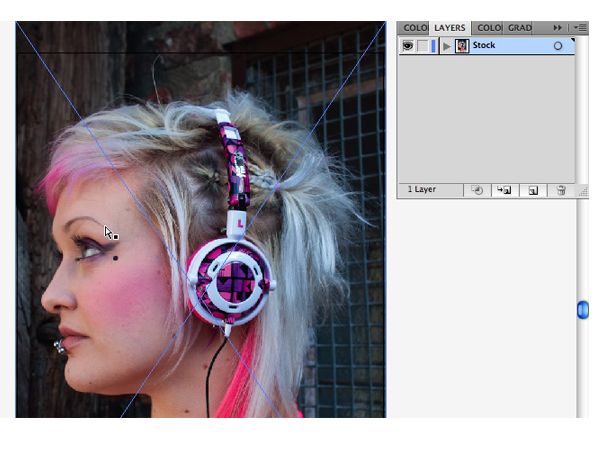Select the Stock layer name
This screenshot has height=467, width=600.
pyautogui.click(x=484, y=45)
